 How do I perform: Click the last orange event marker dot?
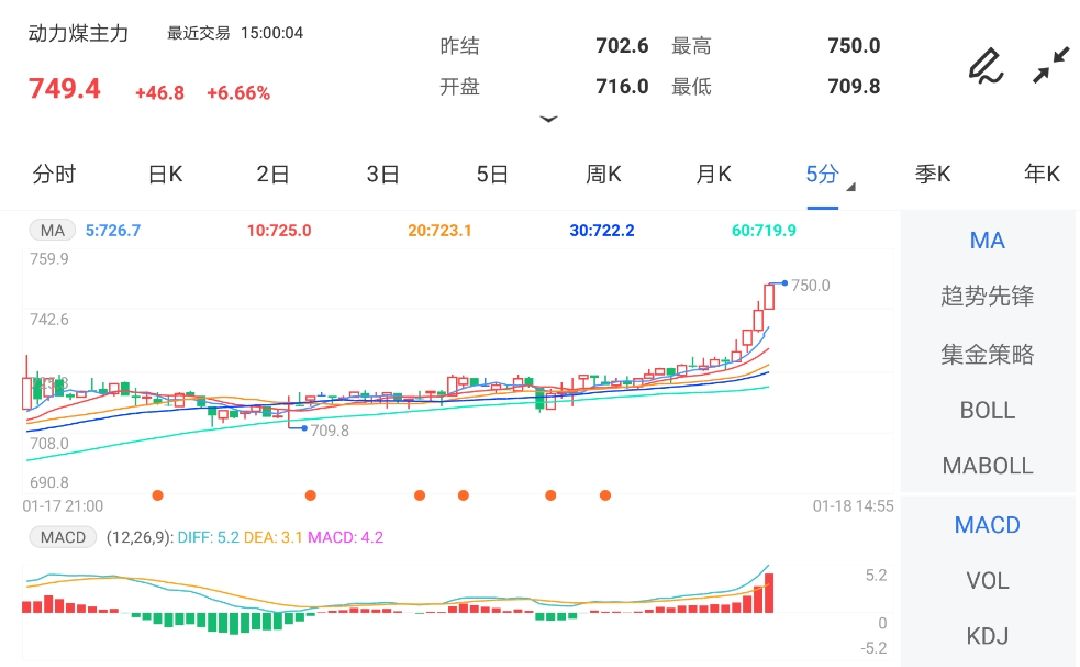coord(605,495)
